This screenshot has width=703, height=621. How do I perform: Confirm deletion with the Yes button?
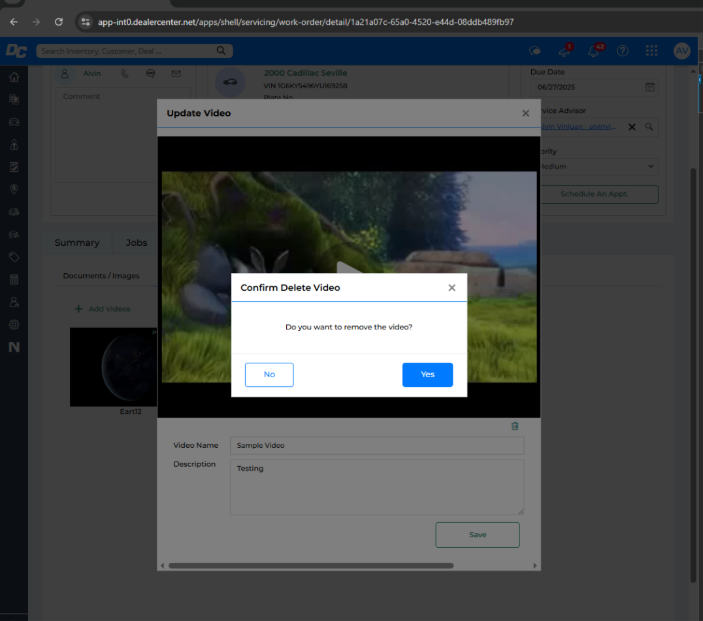coord(427,374)
